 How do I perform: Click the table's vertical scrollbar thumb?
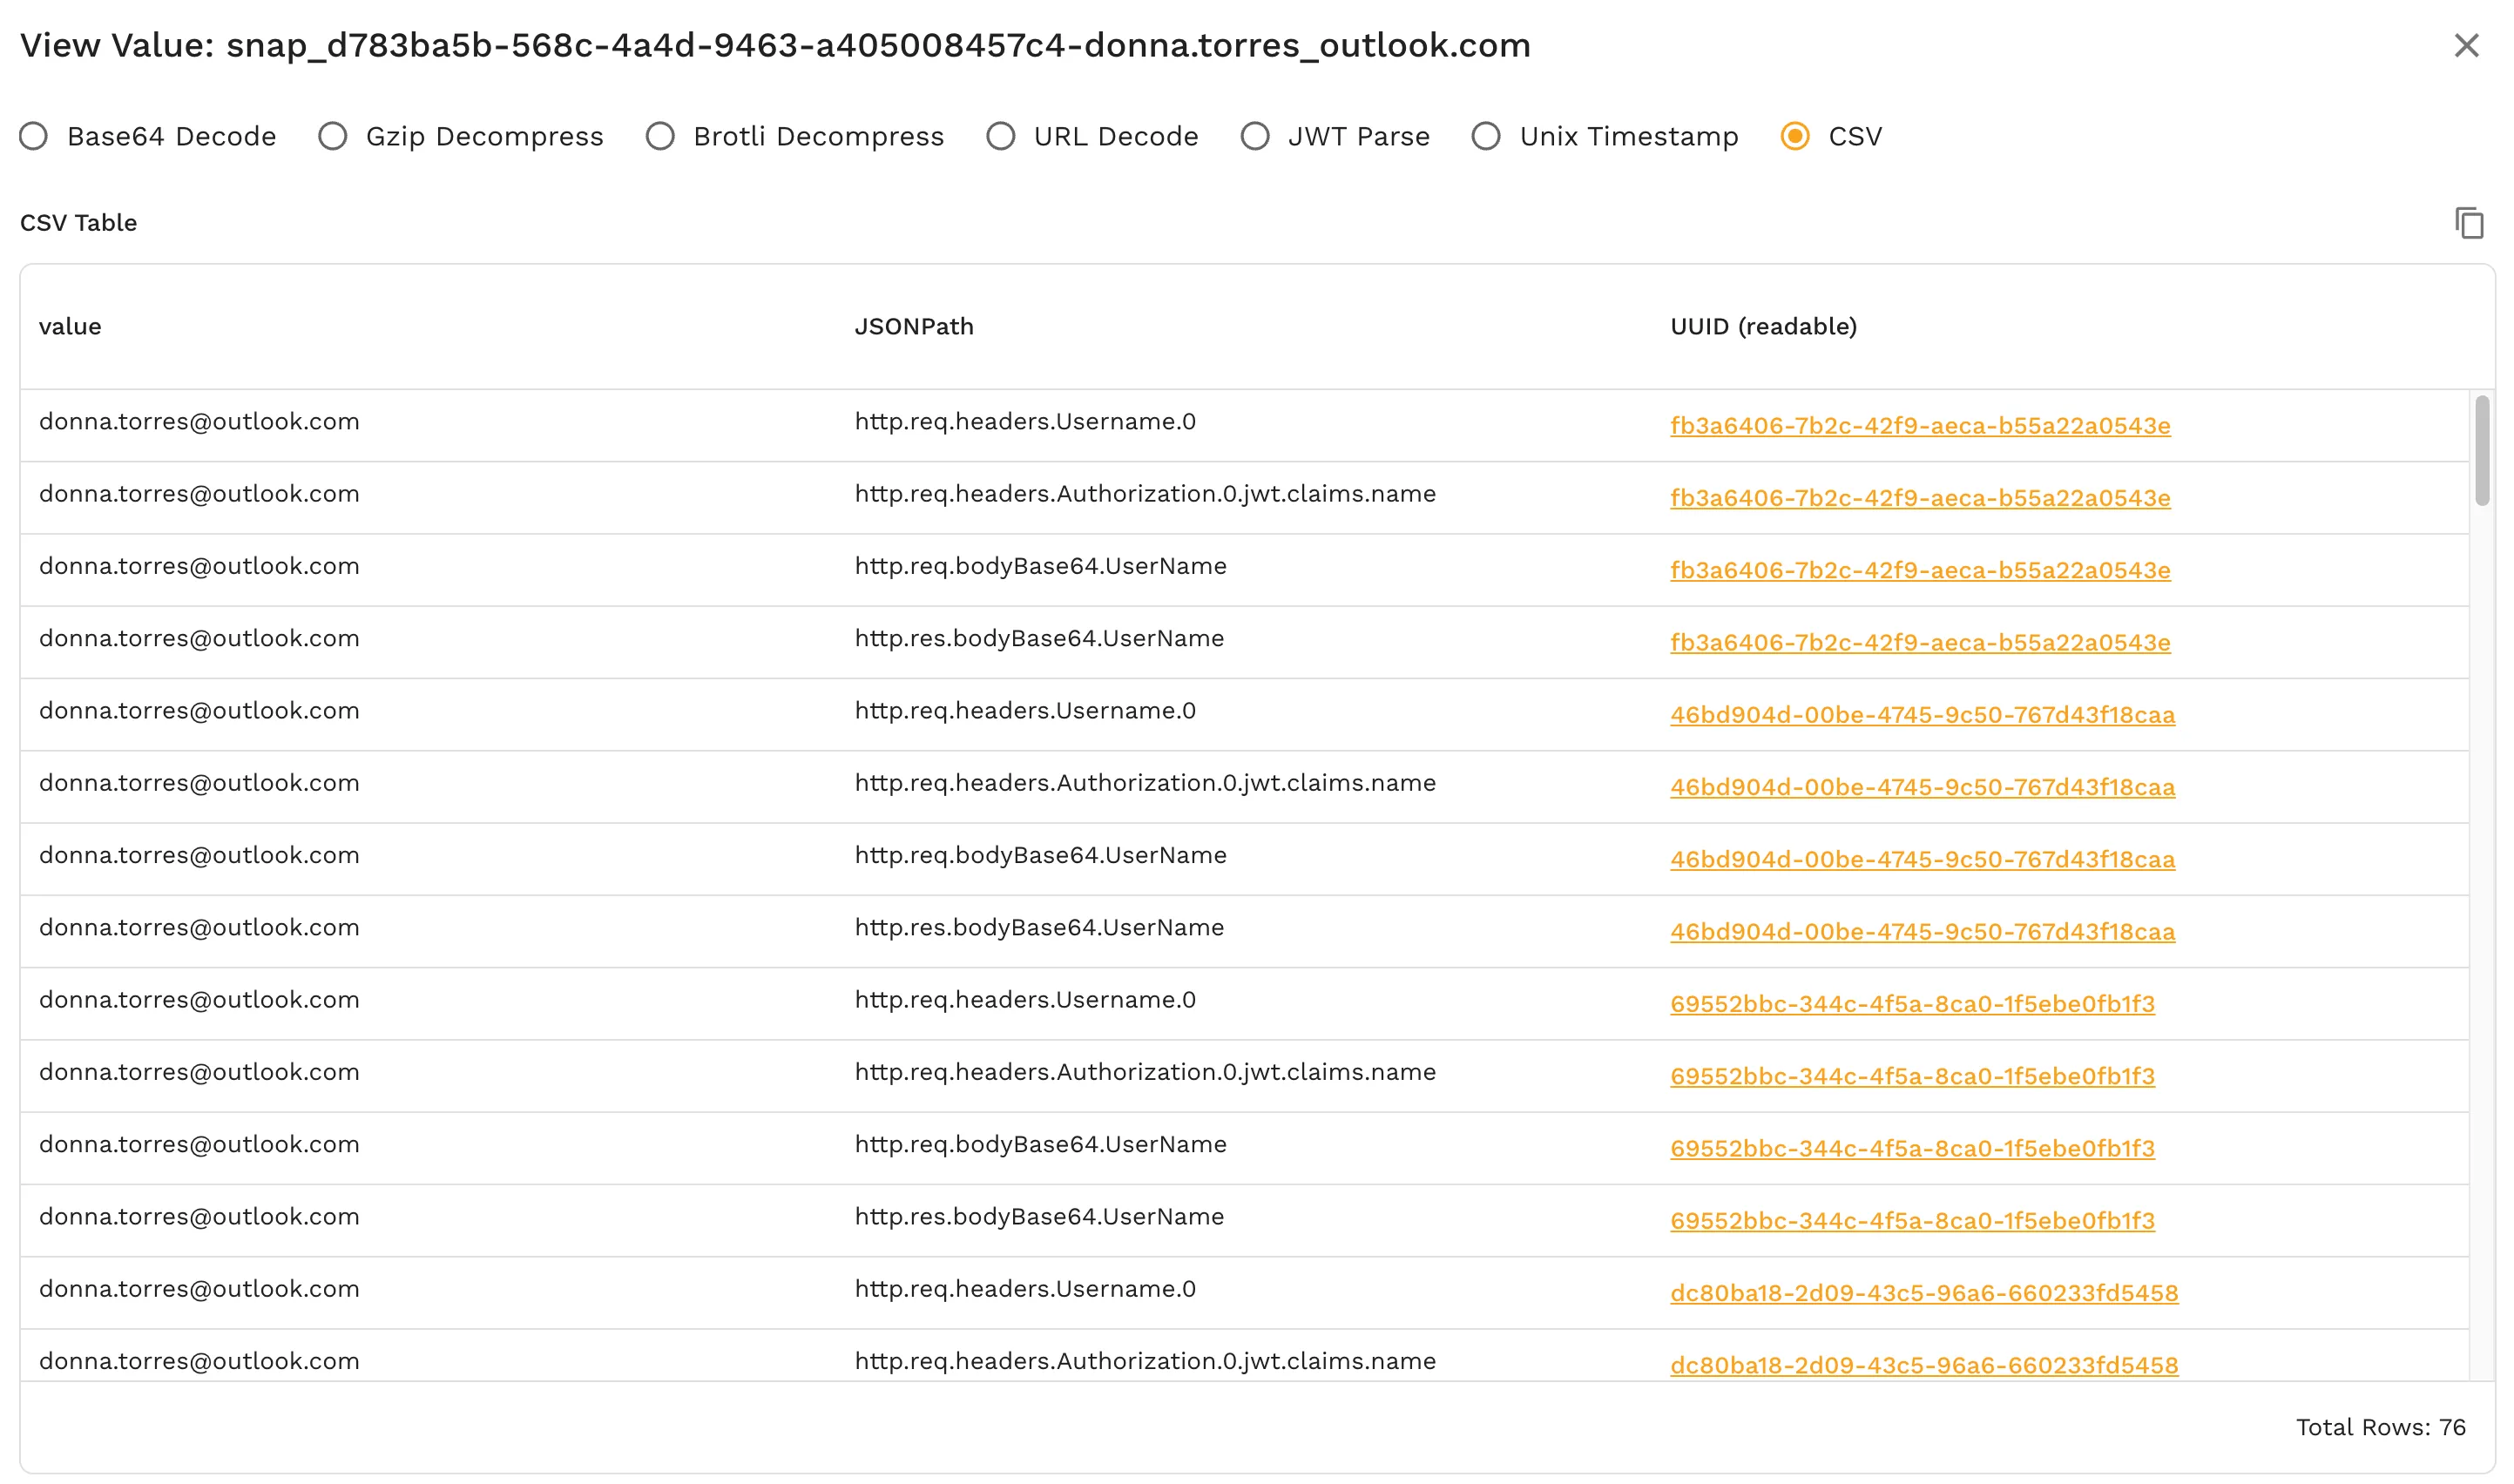(2481, 450)
